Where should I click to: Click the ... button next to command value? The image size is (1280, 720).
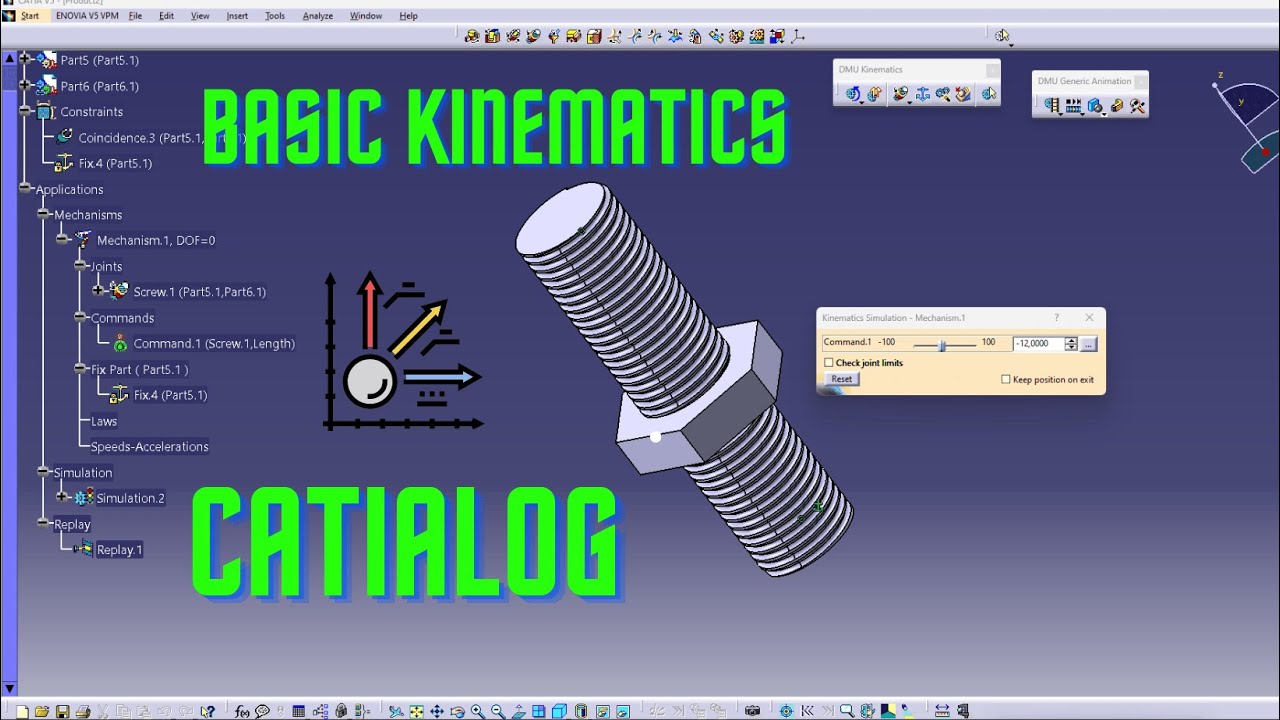point(1089,344)
